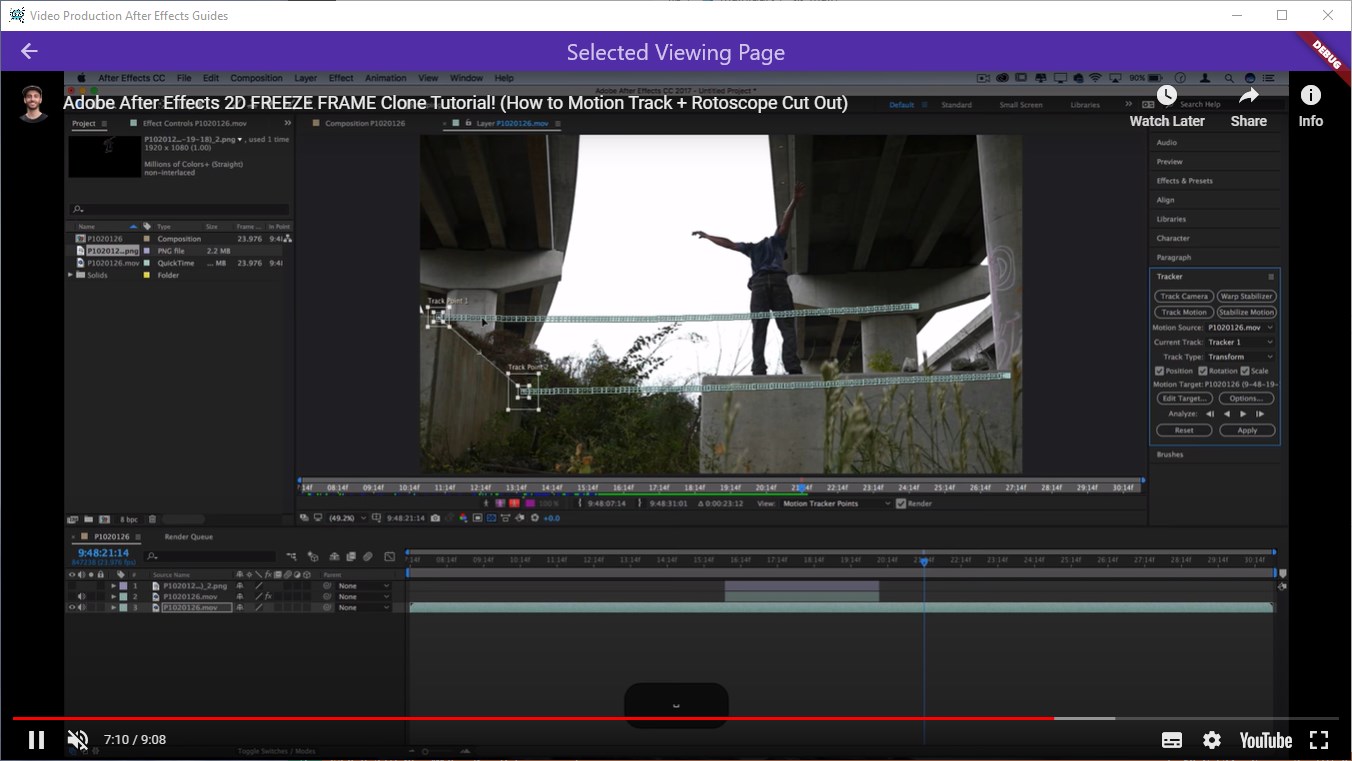Open the Current Track dropdown
Image resolution: width=1352 pixels, height=761 pixels.
(1240, 342)
